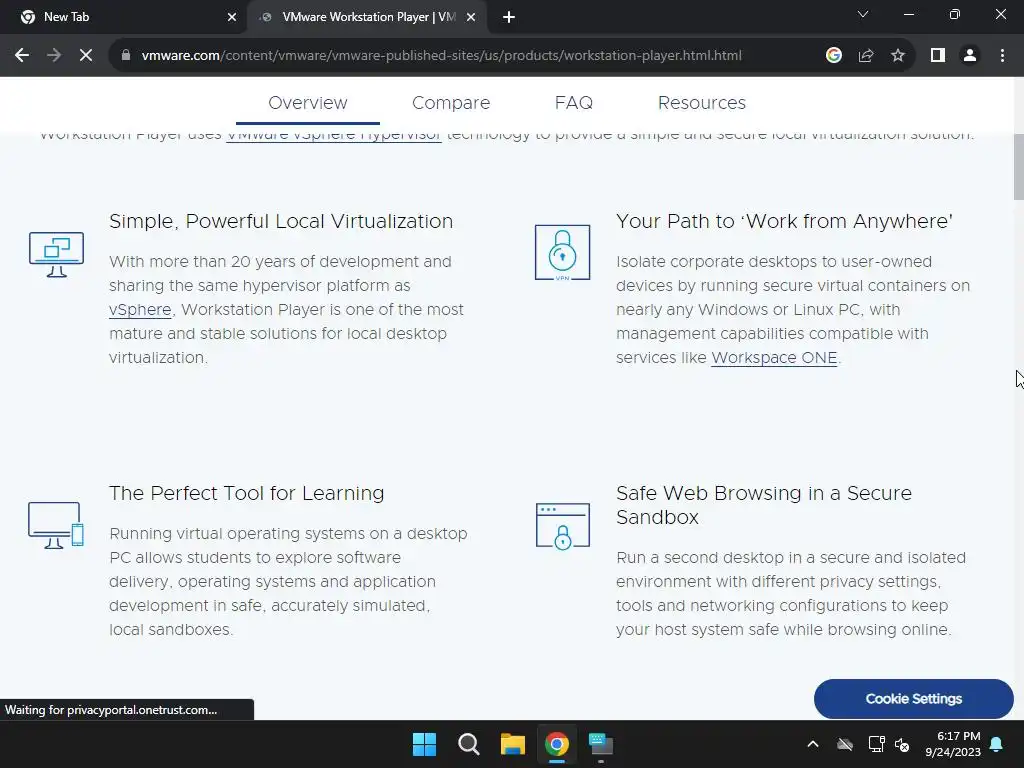This screenshot has width=1024, height=768.
Task: Go to the Resources tab
Action: pyautogui.click(x=701, y=103)
